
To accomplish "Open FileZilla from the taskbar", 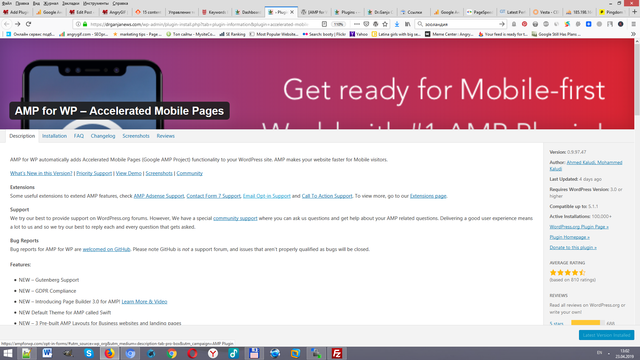I will [337, 353].
